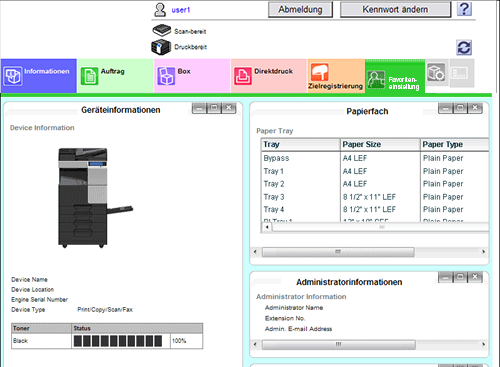This screenshot has width=500, height=367.
Task: Click the Tray column header
Action: [301, 145]
